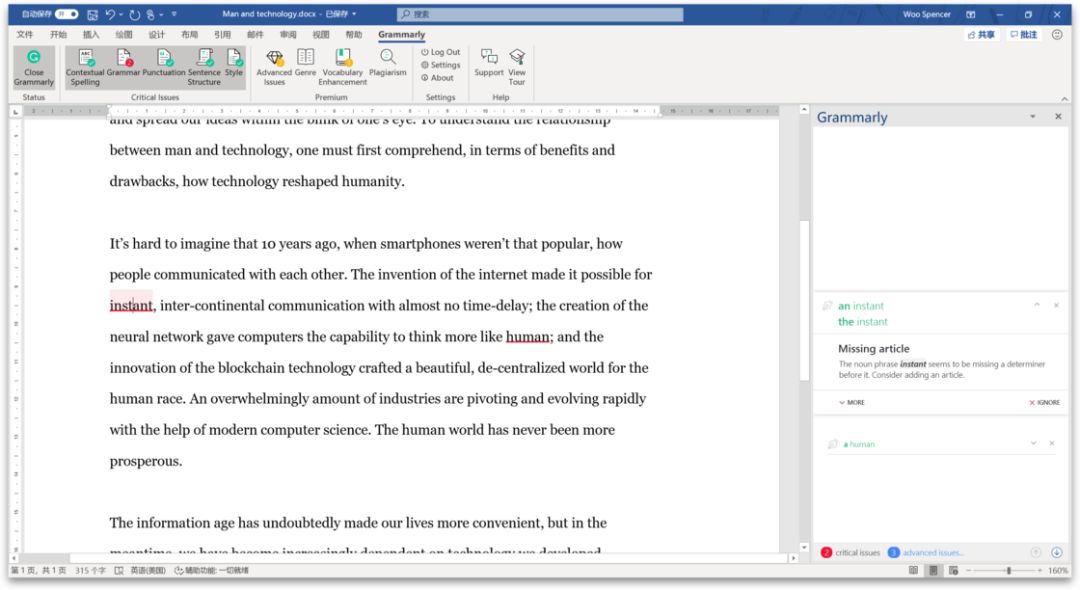Viewport: 1080px width, 590px height.
Task: Open the Grammarly pane options dropdown
Action: pyautogui.click(x=1033, y=117)
